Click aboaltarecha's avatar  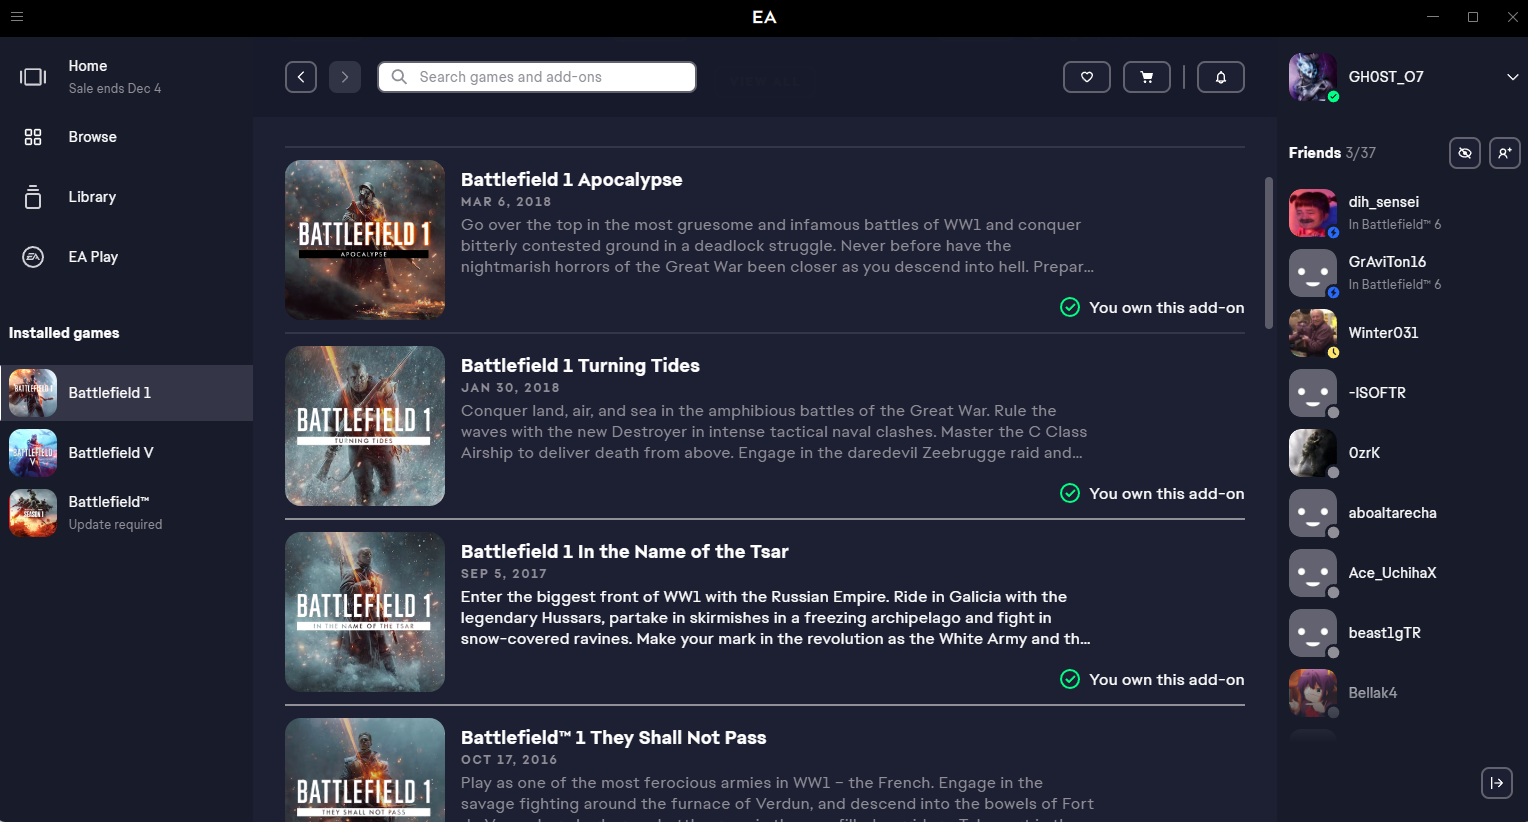point(1313,513)
